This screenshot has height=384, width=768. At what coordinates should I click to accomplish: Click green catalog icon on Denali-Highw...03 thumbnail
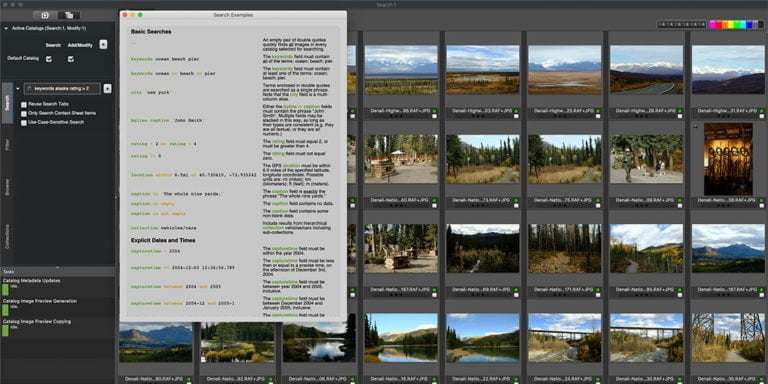click(516, 111)
